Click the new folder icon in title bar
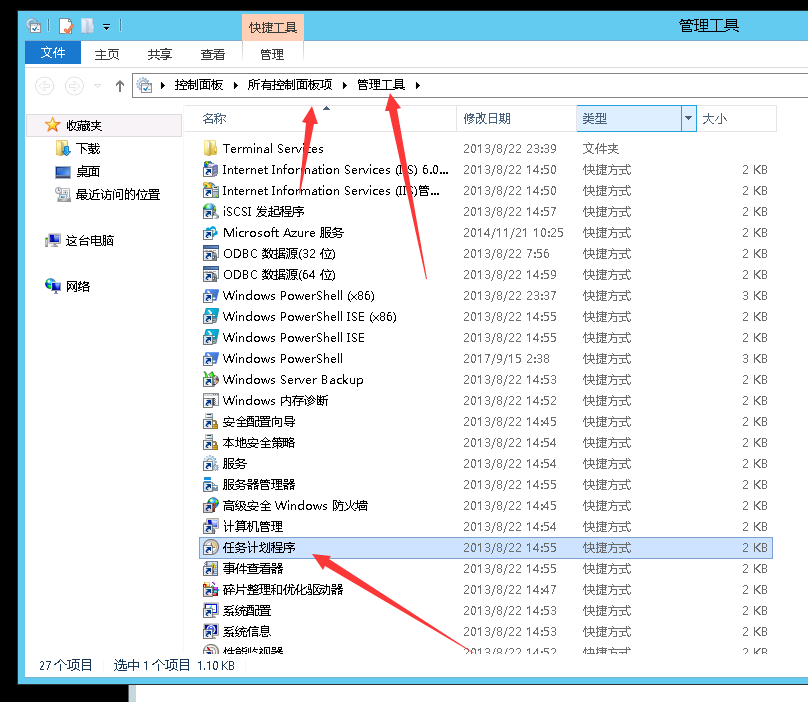The height and width of the screenshot is (702, 808). (88, 26)
